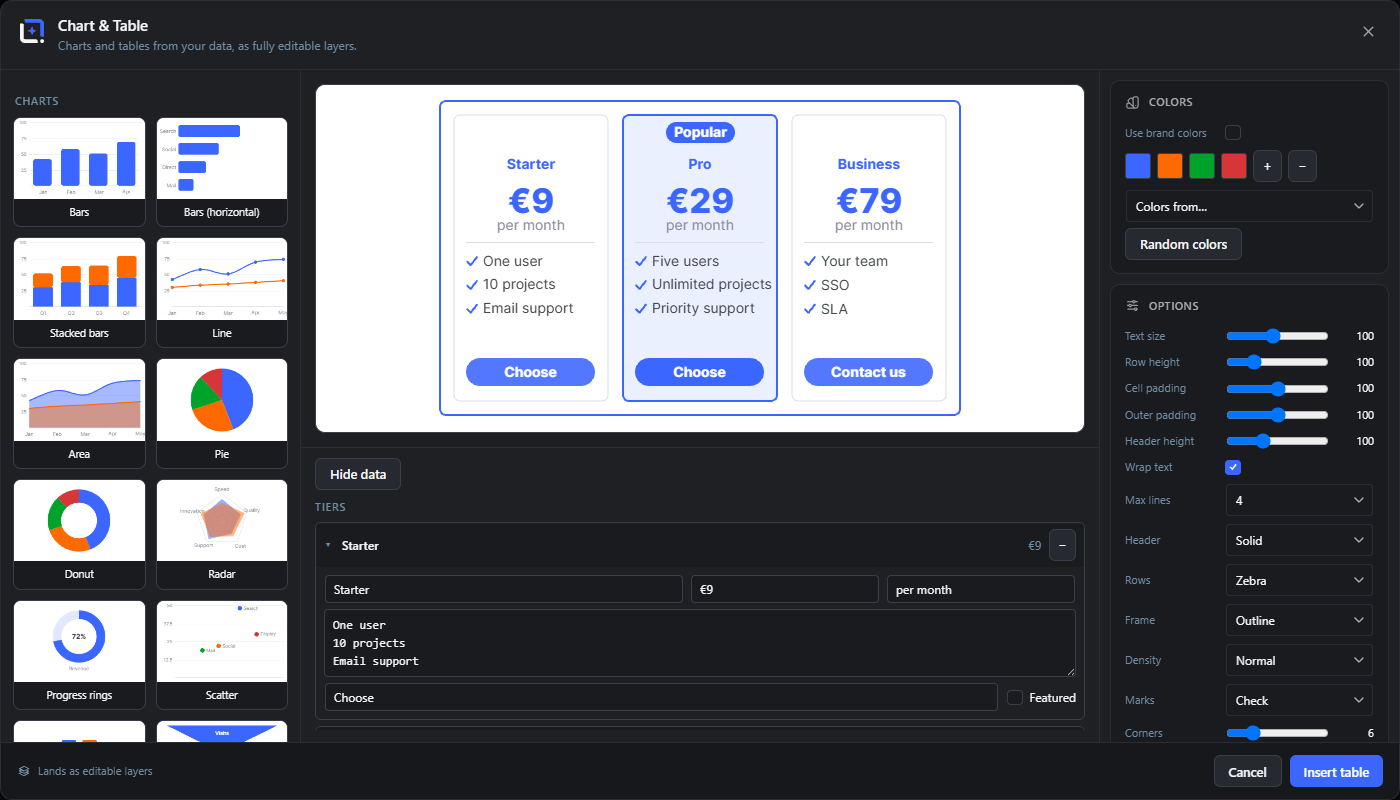Screen dimensions: 1400x800
Task: Open the 'Colors from...' dropdown
Action: (1249, 206)
